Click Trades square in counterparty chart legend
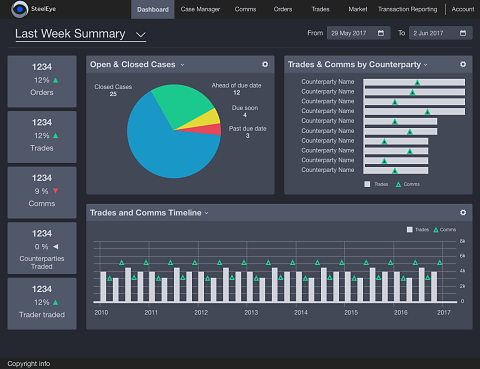This screenshot has height=369, width=480. coord(367,184)
